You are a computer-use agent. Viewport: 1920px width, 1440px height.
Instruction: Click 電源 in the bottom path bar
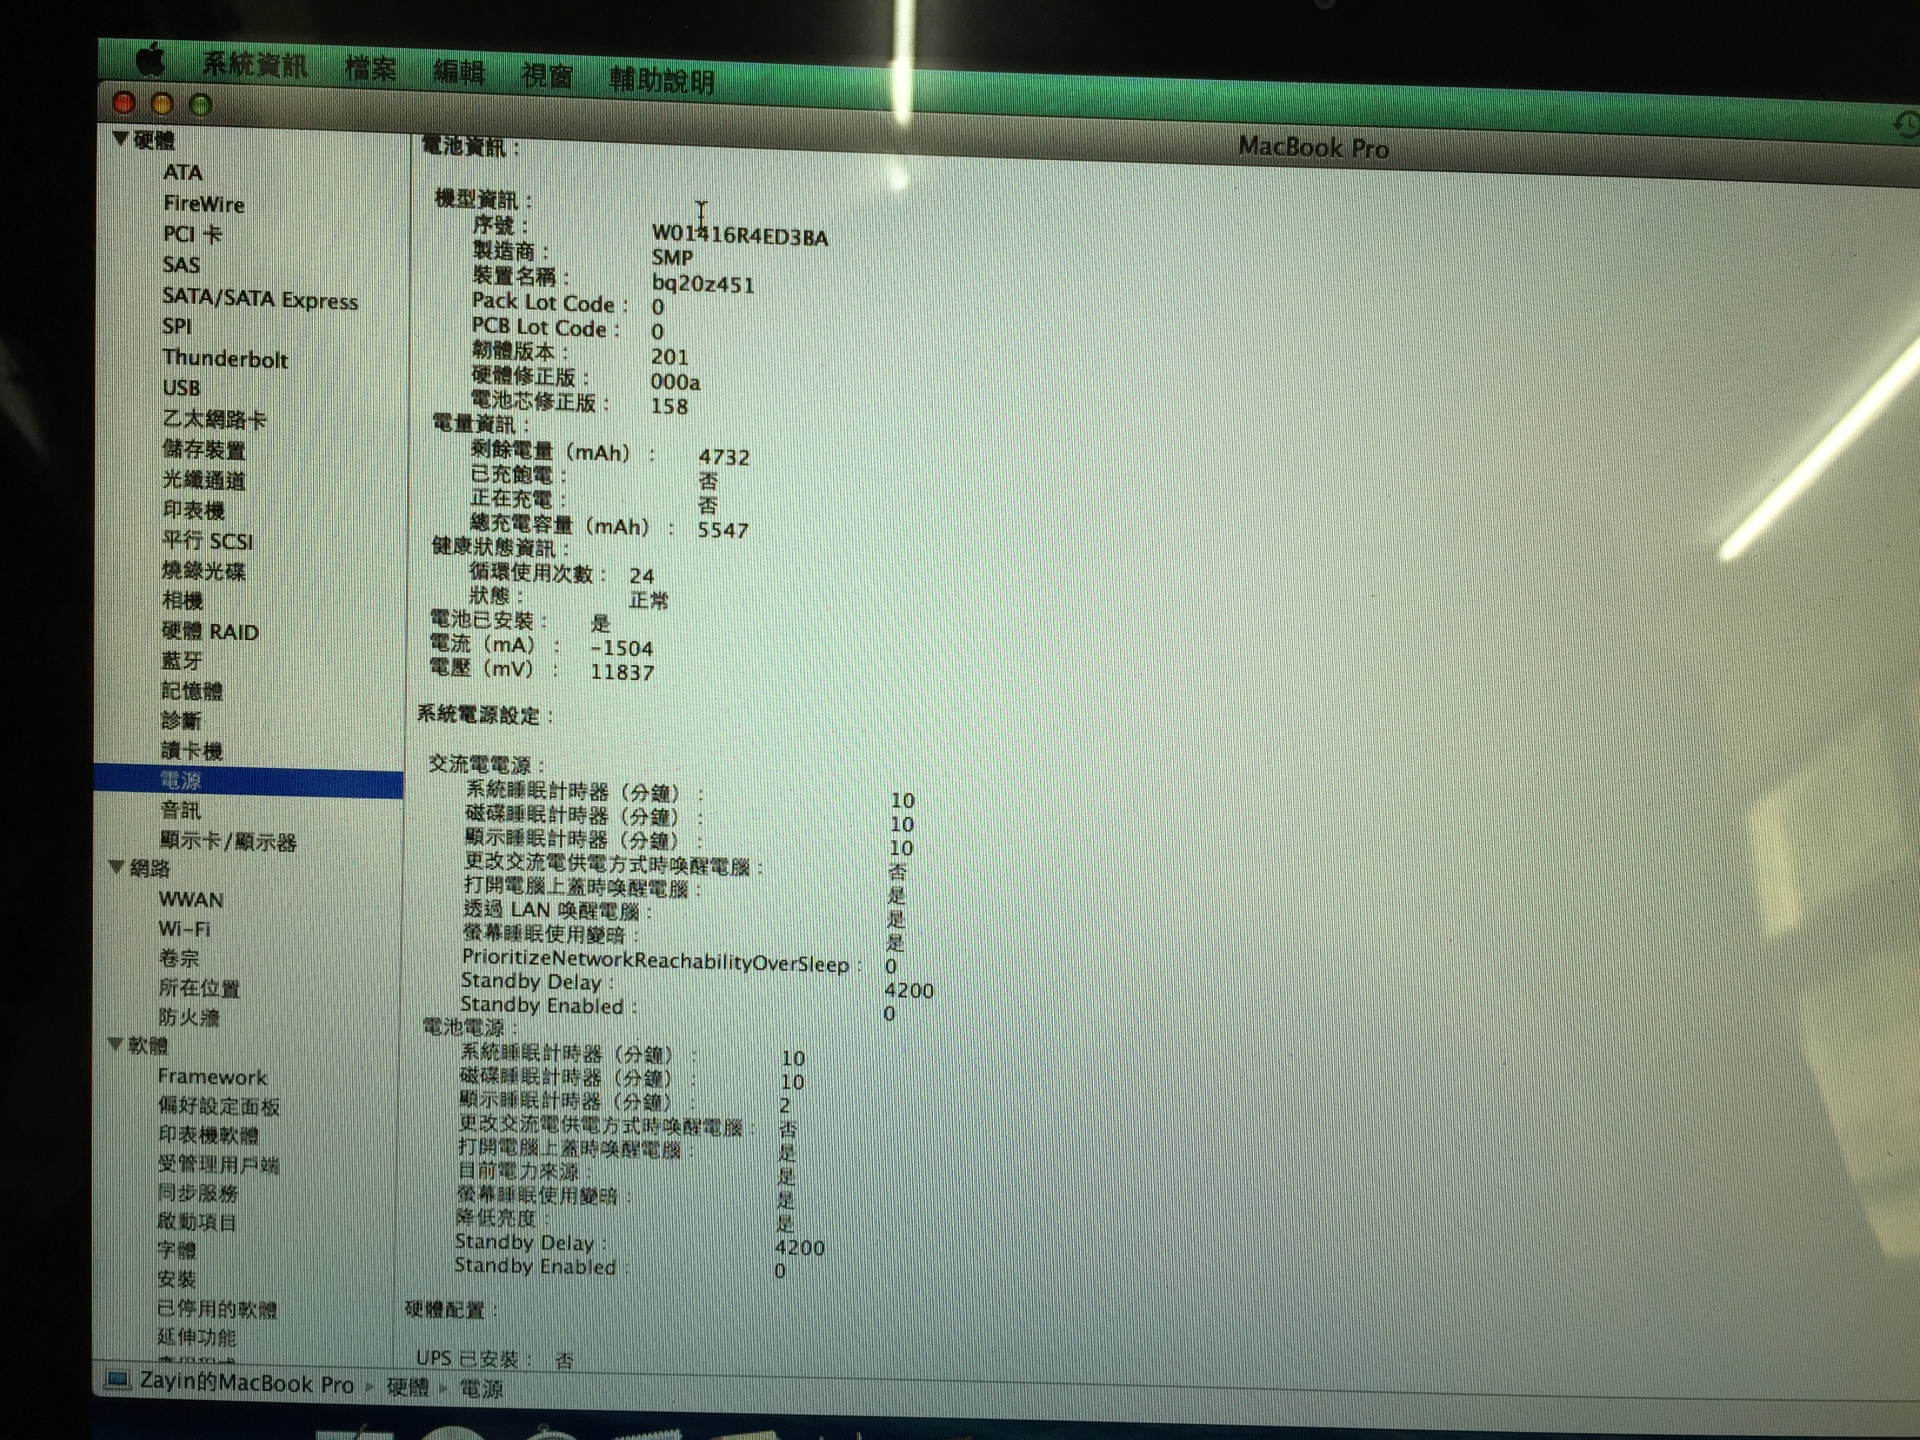tap(481, 1389)
